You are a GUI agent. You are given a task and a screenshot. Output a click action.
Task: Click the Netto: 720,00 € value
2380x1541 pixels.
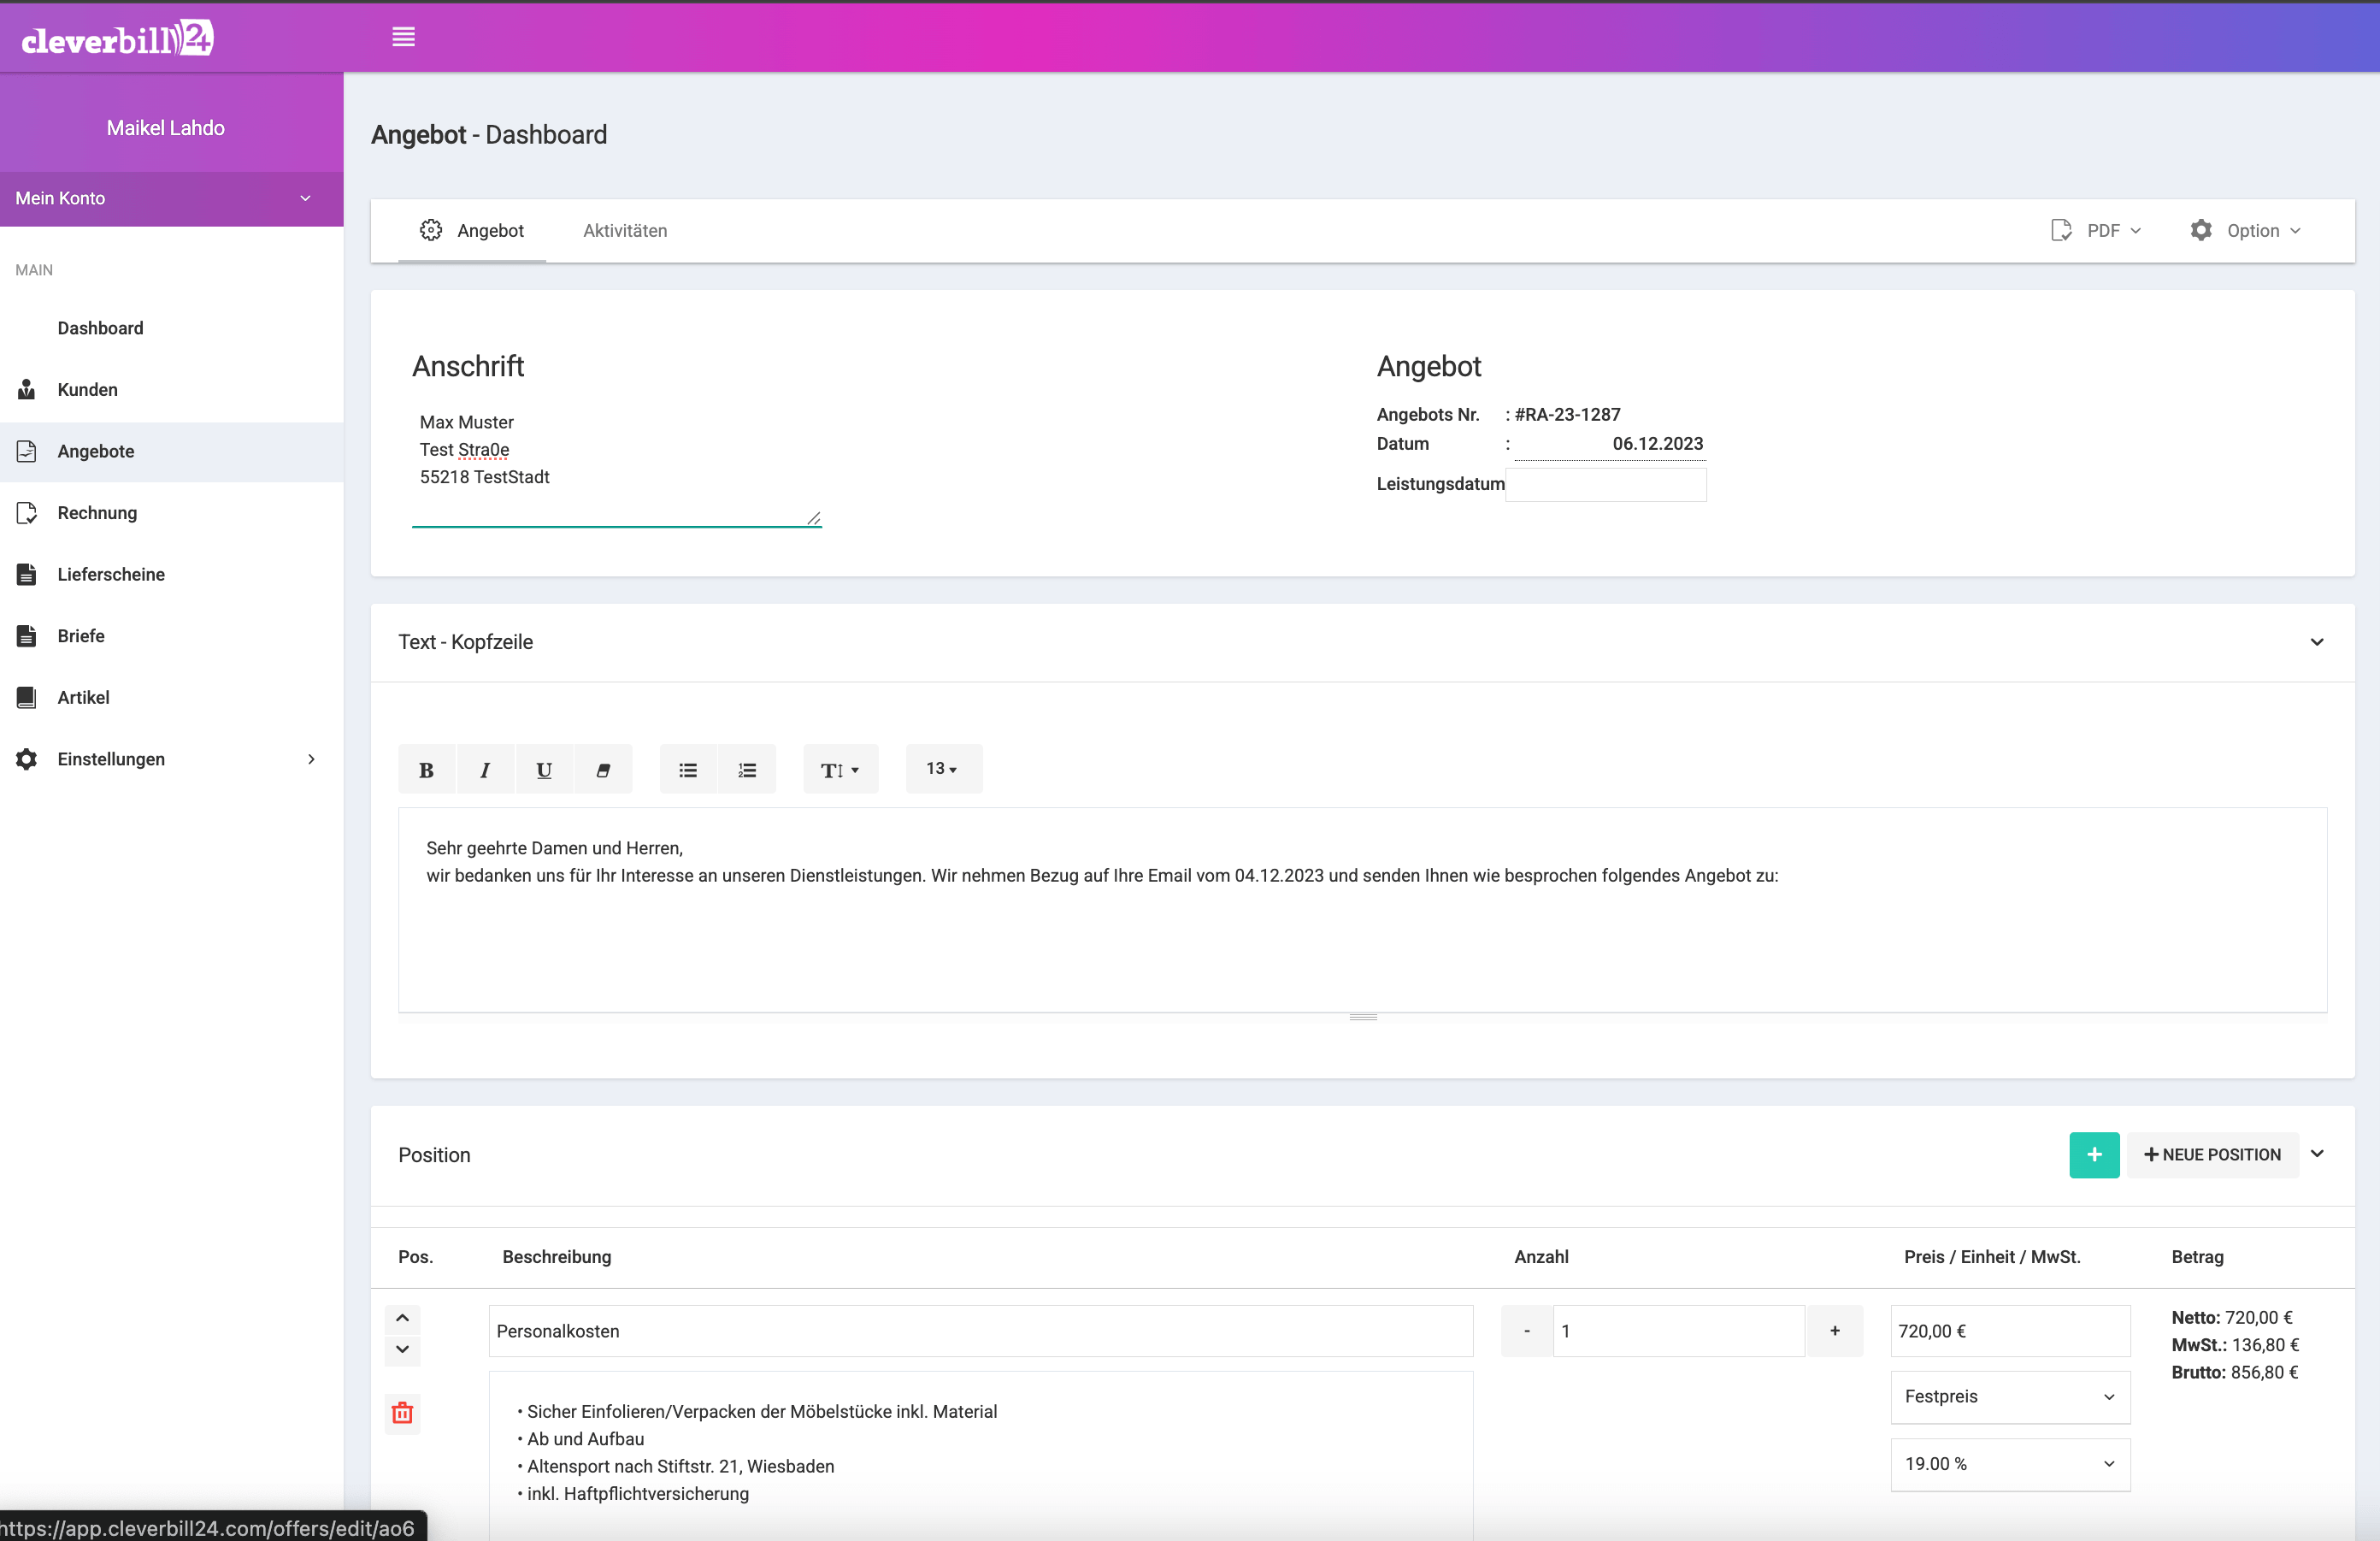tap(2232, 1317)
